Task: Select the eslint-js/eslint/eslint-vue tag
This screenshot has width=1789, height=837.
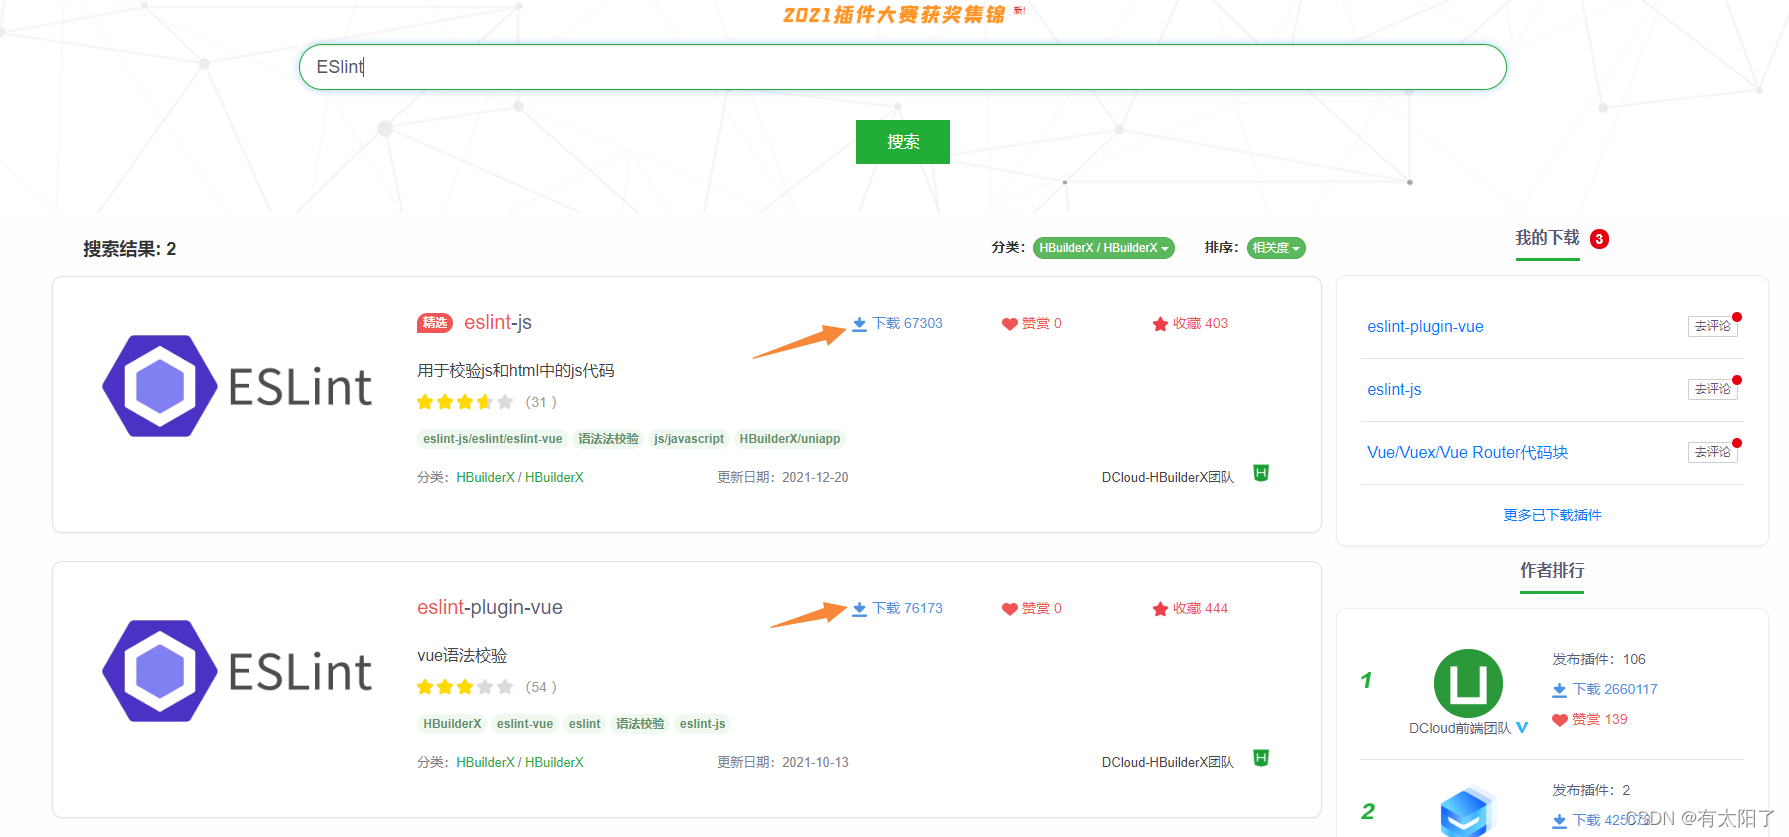Action: (x=492, y=439)
